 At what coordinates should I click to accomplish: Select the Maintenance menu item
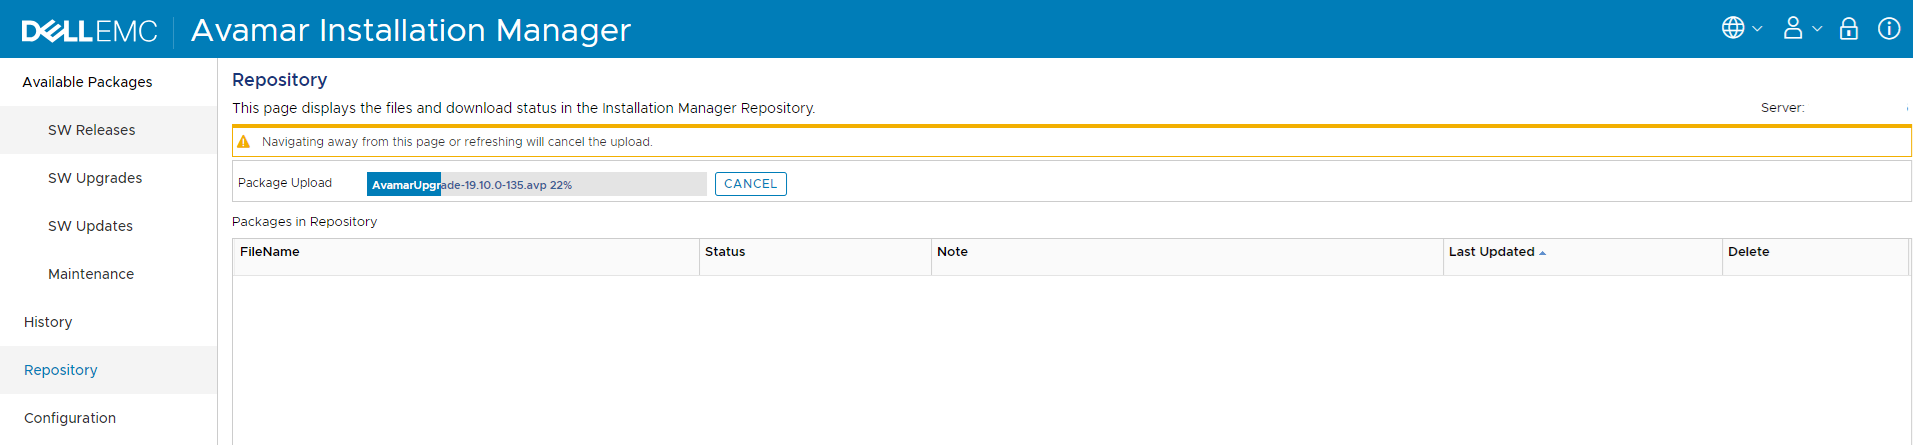click(91, 274)
